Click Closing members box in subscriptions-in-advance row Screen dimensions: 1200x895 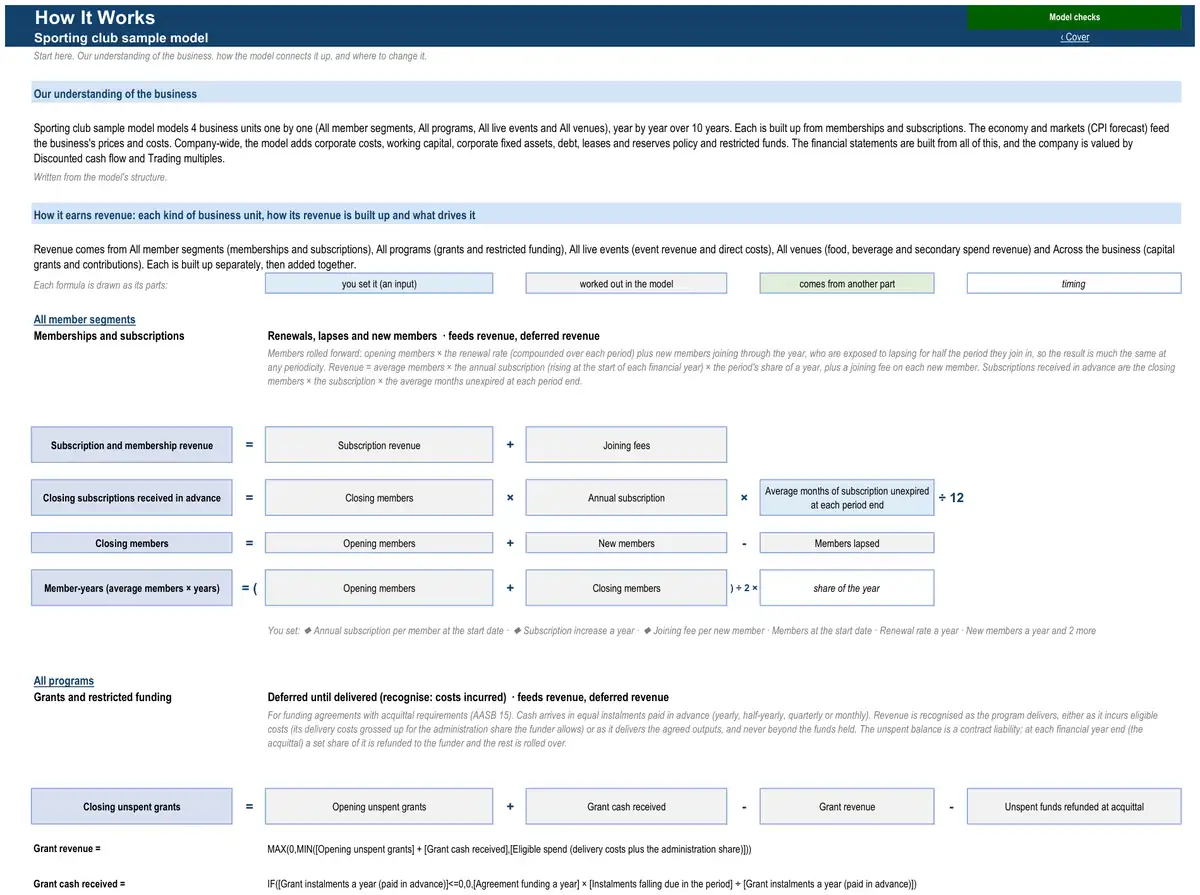pos(379,498)
